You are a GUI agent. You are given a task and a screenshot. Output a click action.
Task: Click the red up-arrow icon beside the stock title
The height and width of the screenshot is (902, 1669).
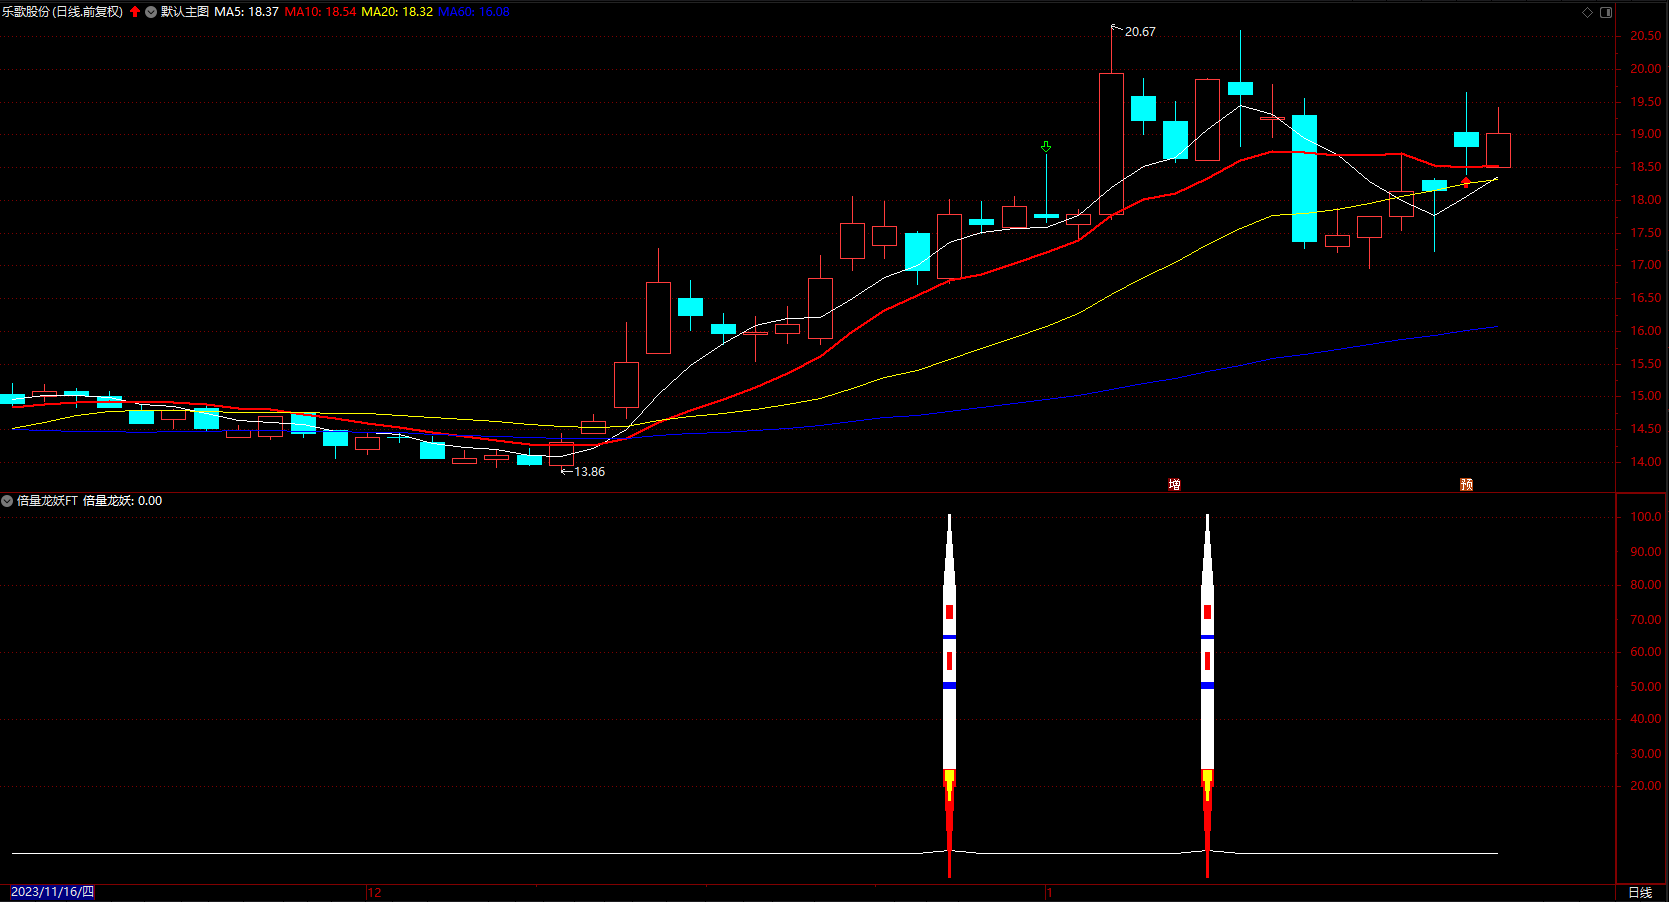[x=135, y=12]
